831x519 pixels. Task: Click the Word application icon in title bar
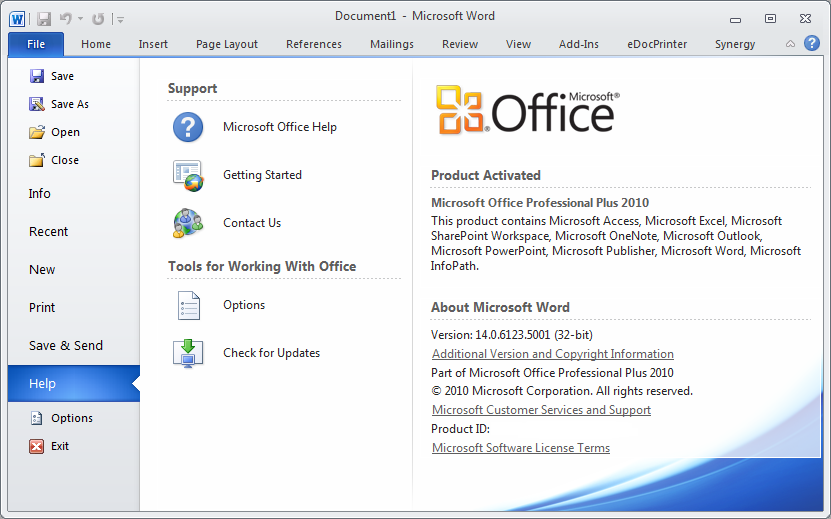click(x=16, y=19)
